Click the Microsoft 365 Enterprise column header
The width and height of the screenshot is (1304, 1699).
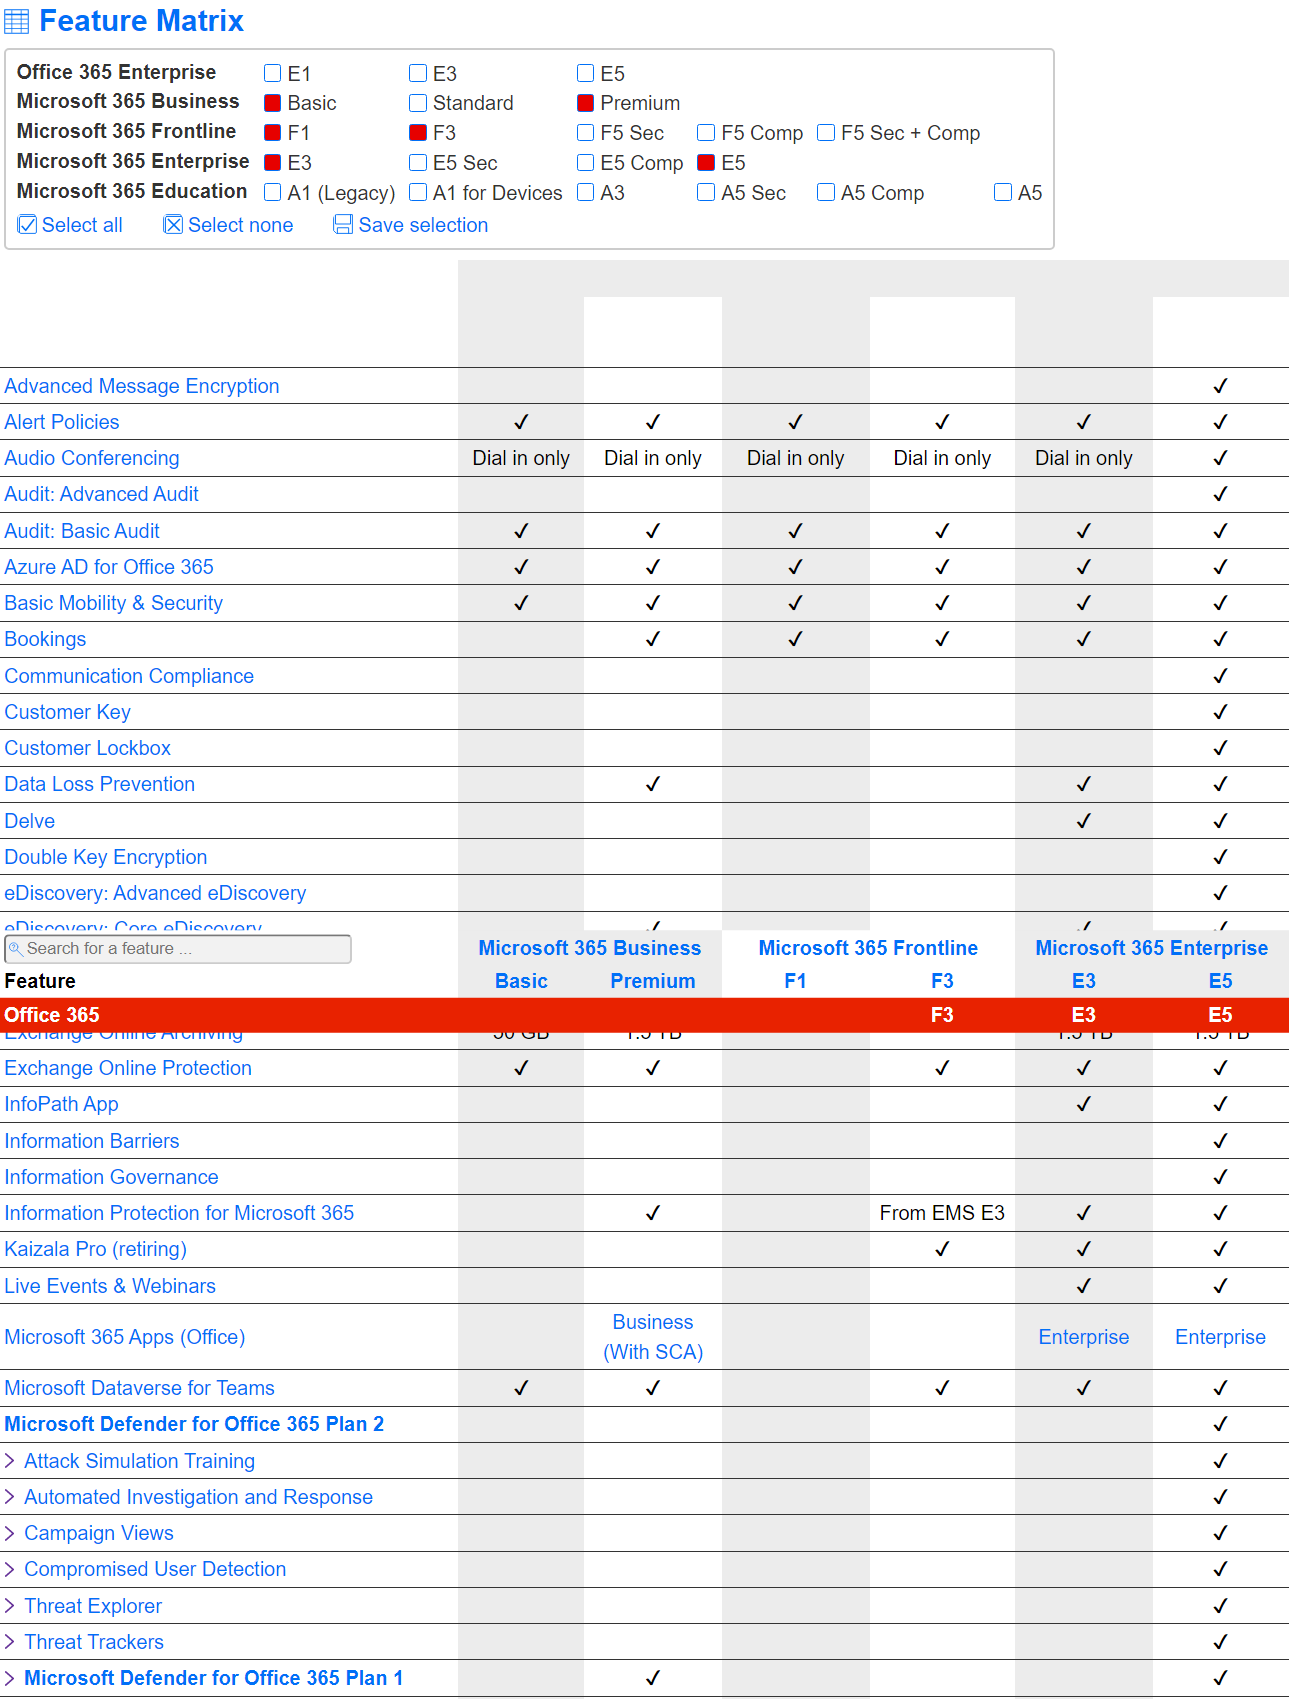(1152, 948)
